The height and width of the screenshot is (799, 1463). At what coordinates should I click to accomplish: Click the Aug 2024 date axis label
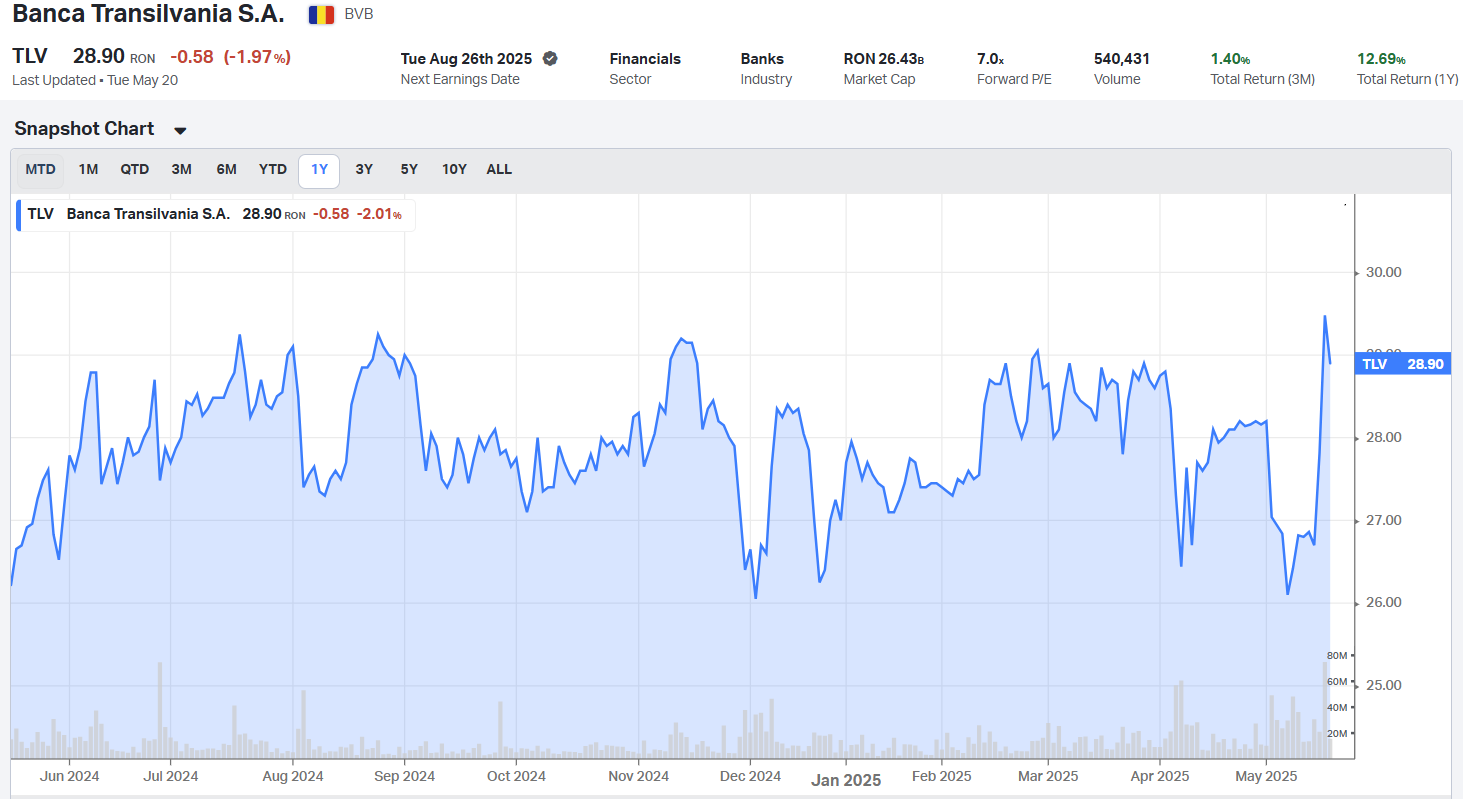tap(292, 776)
